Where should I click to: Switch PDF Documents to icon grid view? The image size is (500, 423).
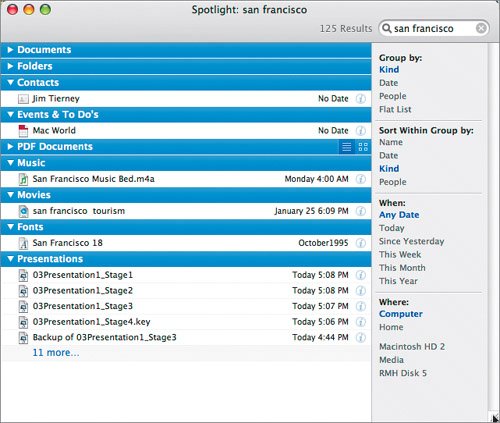[363, 147]
